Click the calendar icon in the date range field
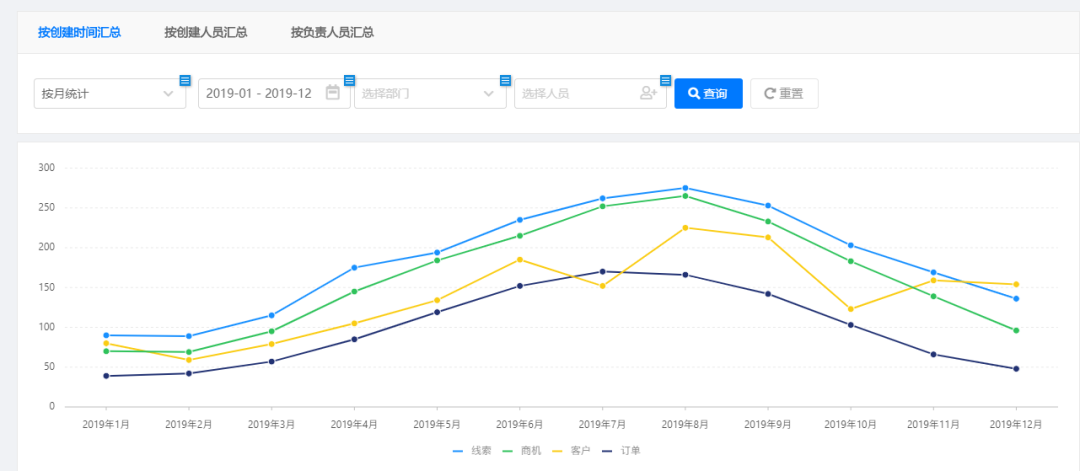Screen dimensions: 1080x471 [x=333, y=93]
